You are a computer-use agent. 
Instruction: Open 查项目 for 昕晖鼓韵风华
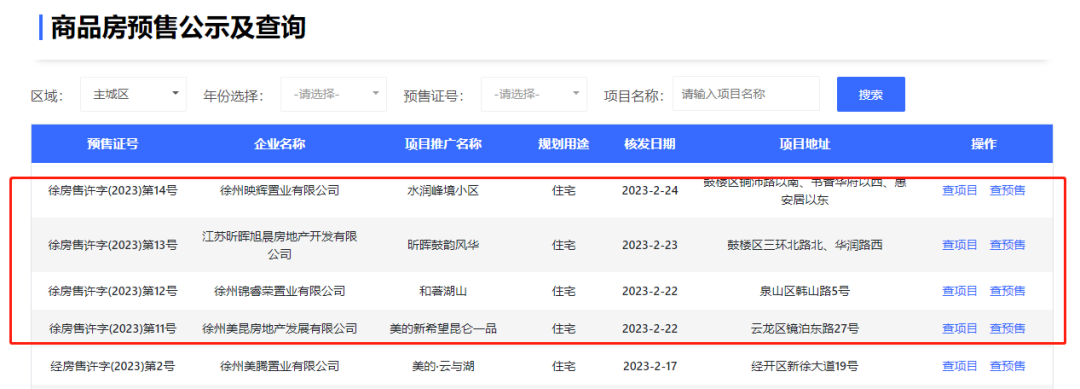pyautogui.click(x=959, y=244)
